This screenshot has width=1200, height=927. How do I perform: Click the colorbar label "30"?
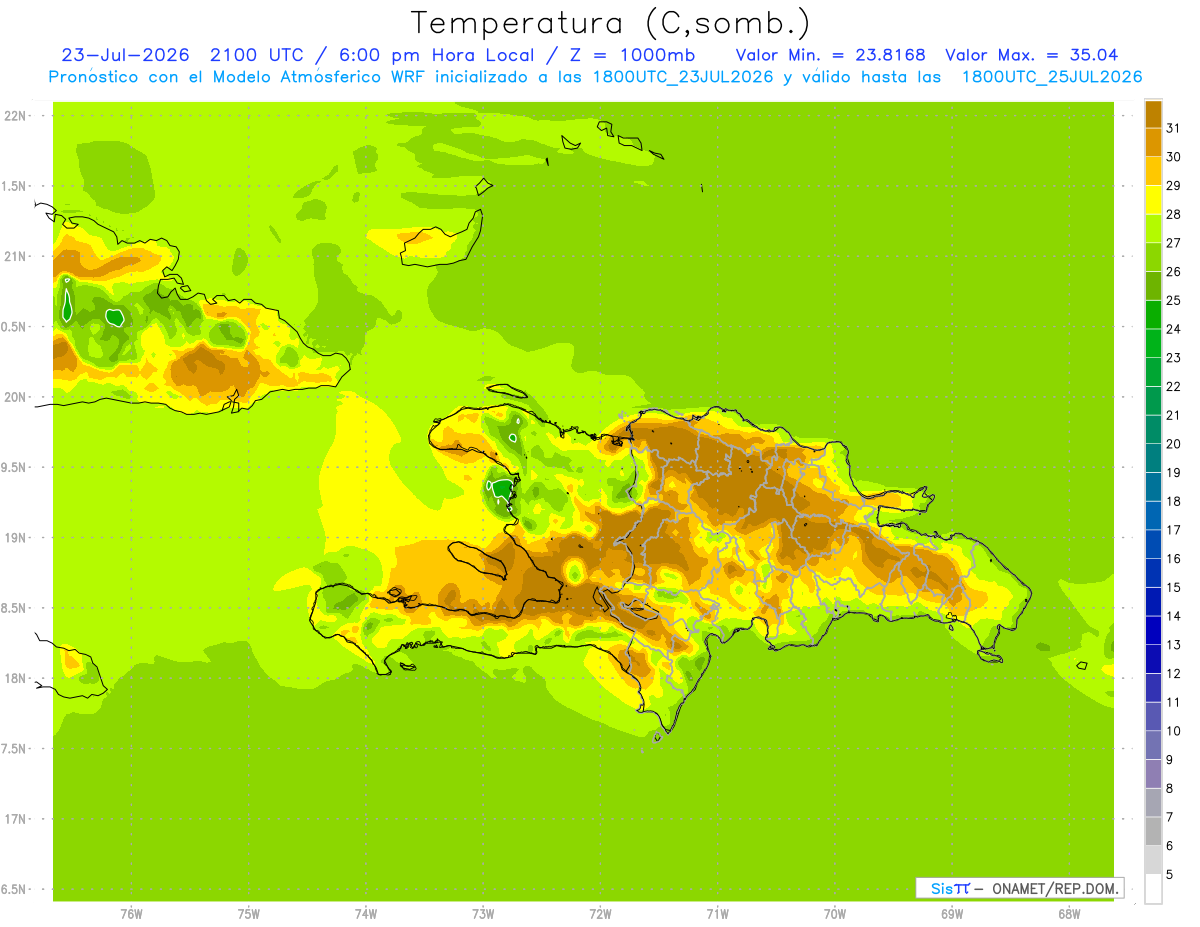1173,156
